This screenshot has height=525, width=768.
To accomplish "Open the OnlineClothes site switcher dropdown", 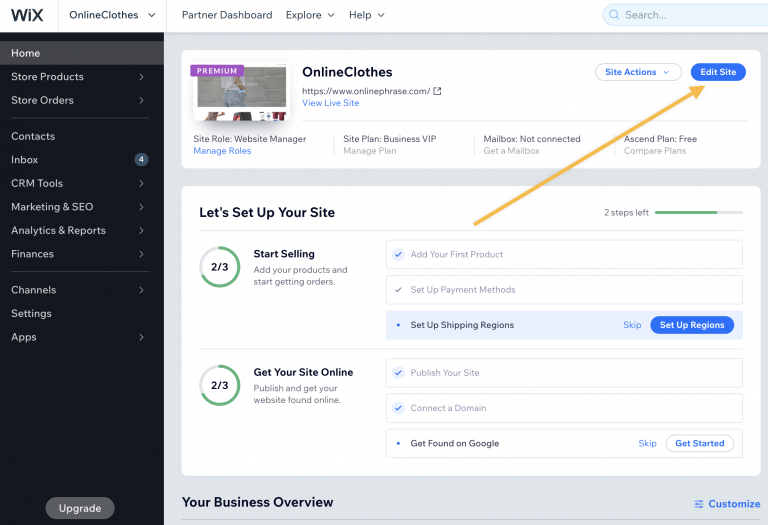I will [x=112, y=15].
